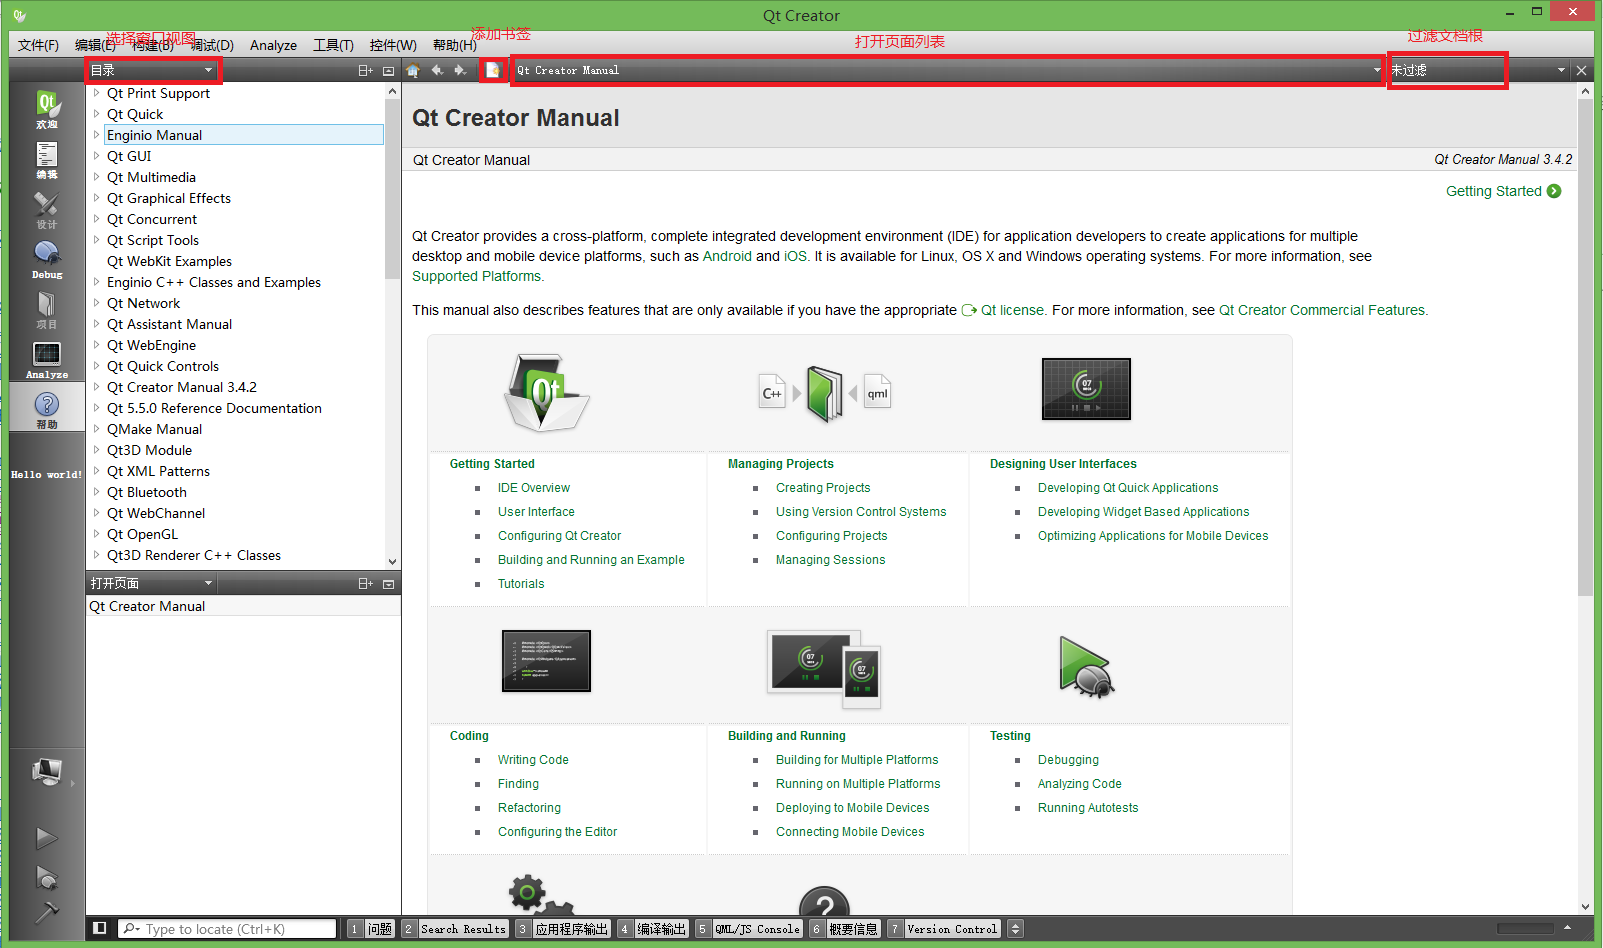Open the QML/JS Console pane
The width and height of the screenshot is (1603, 948).
click(750, 929)
